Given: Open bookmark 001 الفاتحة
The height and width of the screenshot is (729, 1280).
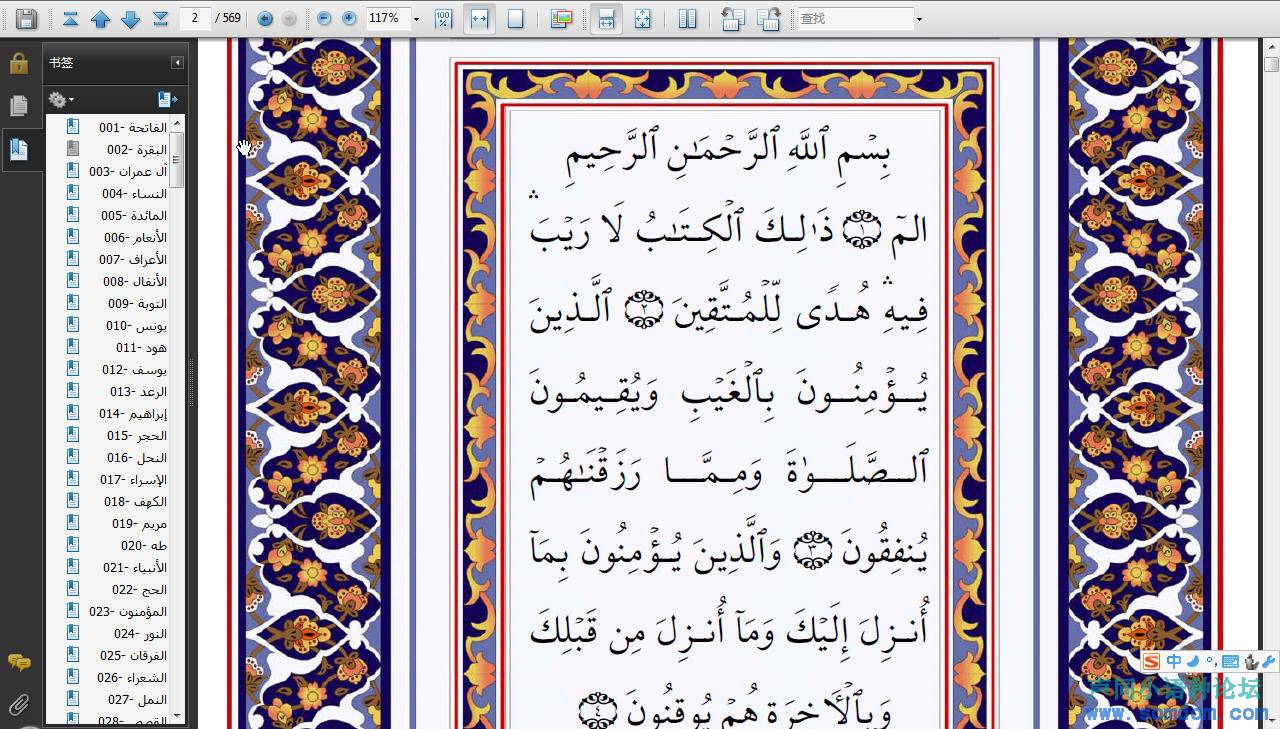Looking at the screenshot, I should click(x=132, y=128).
